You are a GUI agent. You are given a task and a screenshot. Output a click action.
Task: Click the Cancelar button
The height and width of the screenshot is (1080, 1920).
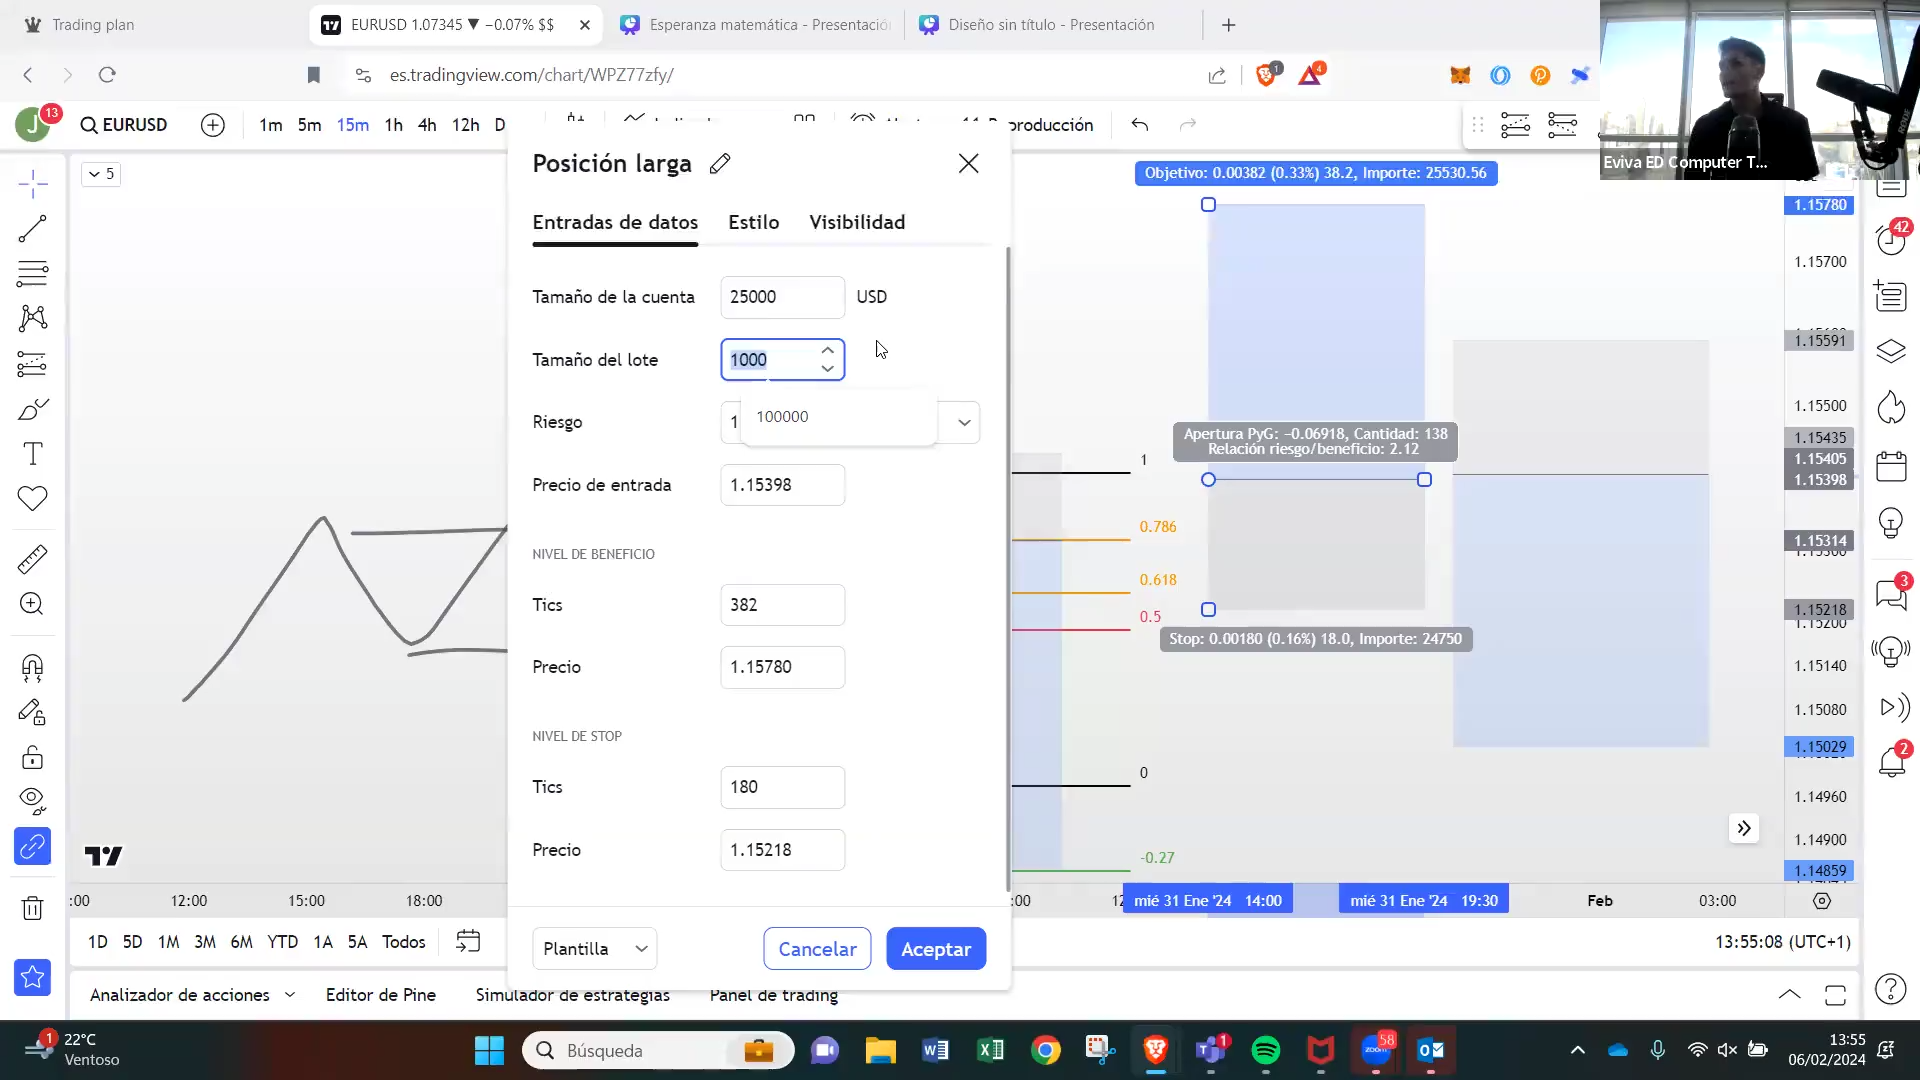coord(817,949)
